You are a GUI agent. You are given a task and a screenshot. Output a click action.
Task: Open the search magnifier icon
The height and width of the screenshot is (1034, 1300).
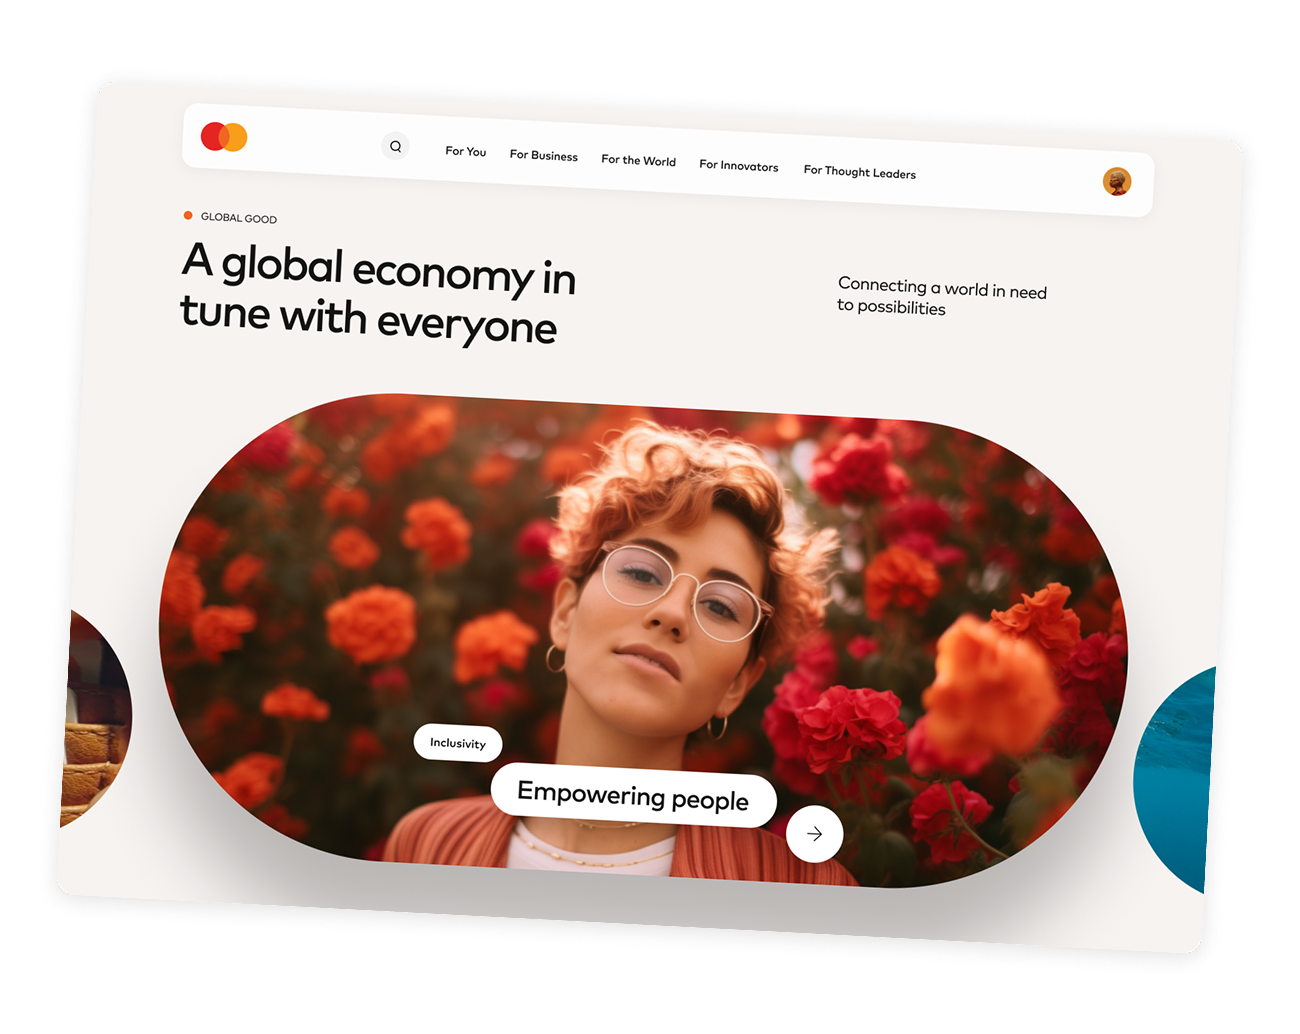tap(396, 147)
